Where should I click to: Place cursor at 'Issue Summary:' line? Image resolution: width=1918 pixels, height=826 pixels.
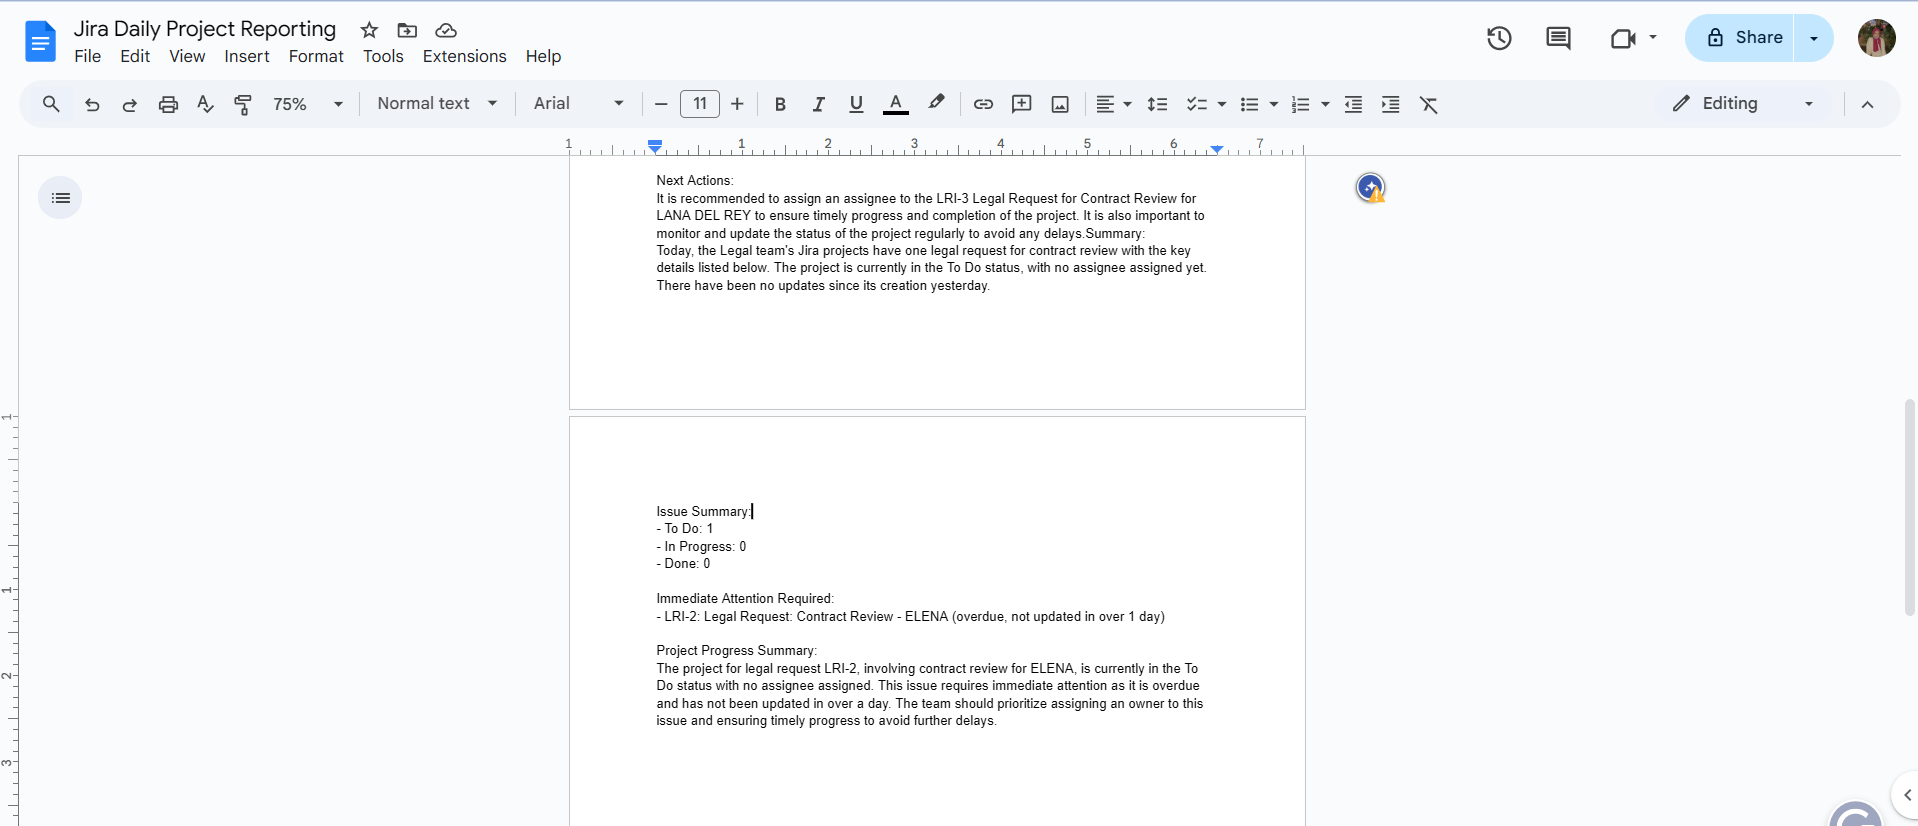point(703,511)
